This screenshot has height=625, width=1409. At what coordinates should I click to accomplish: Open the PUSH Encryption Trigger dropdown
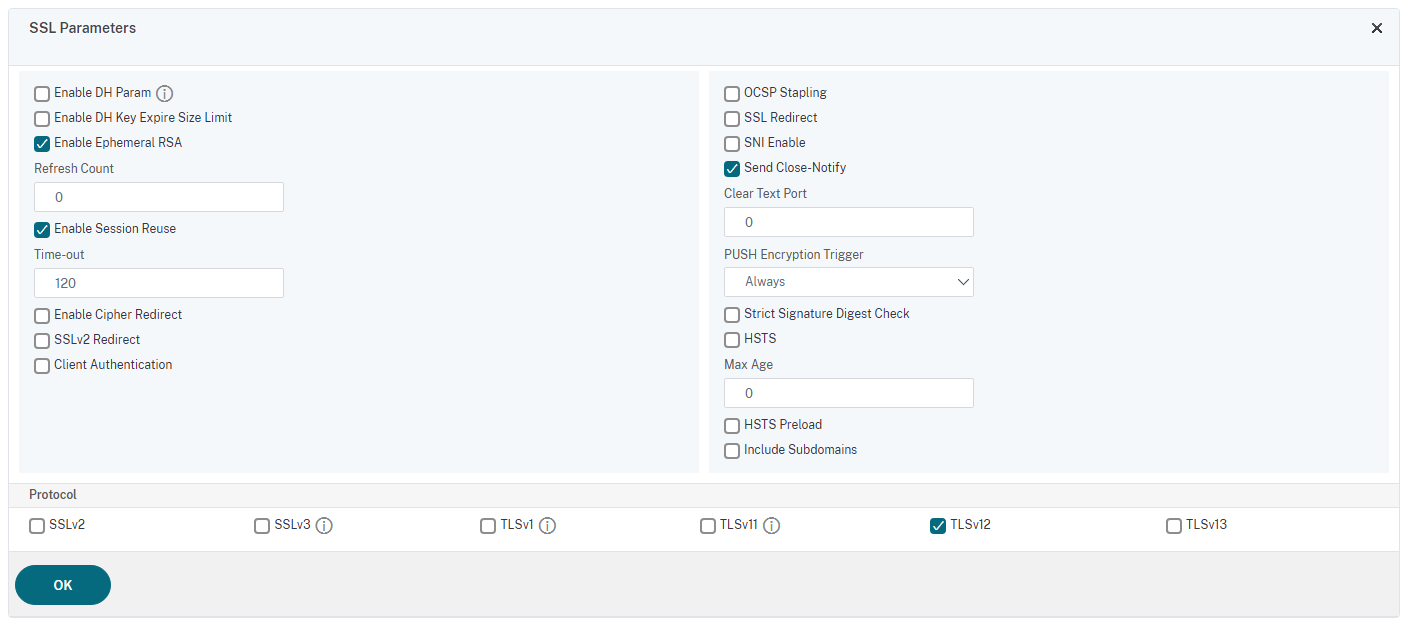(x=848, y=282)
